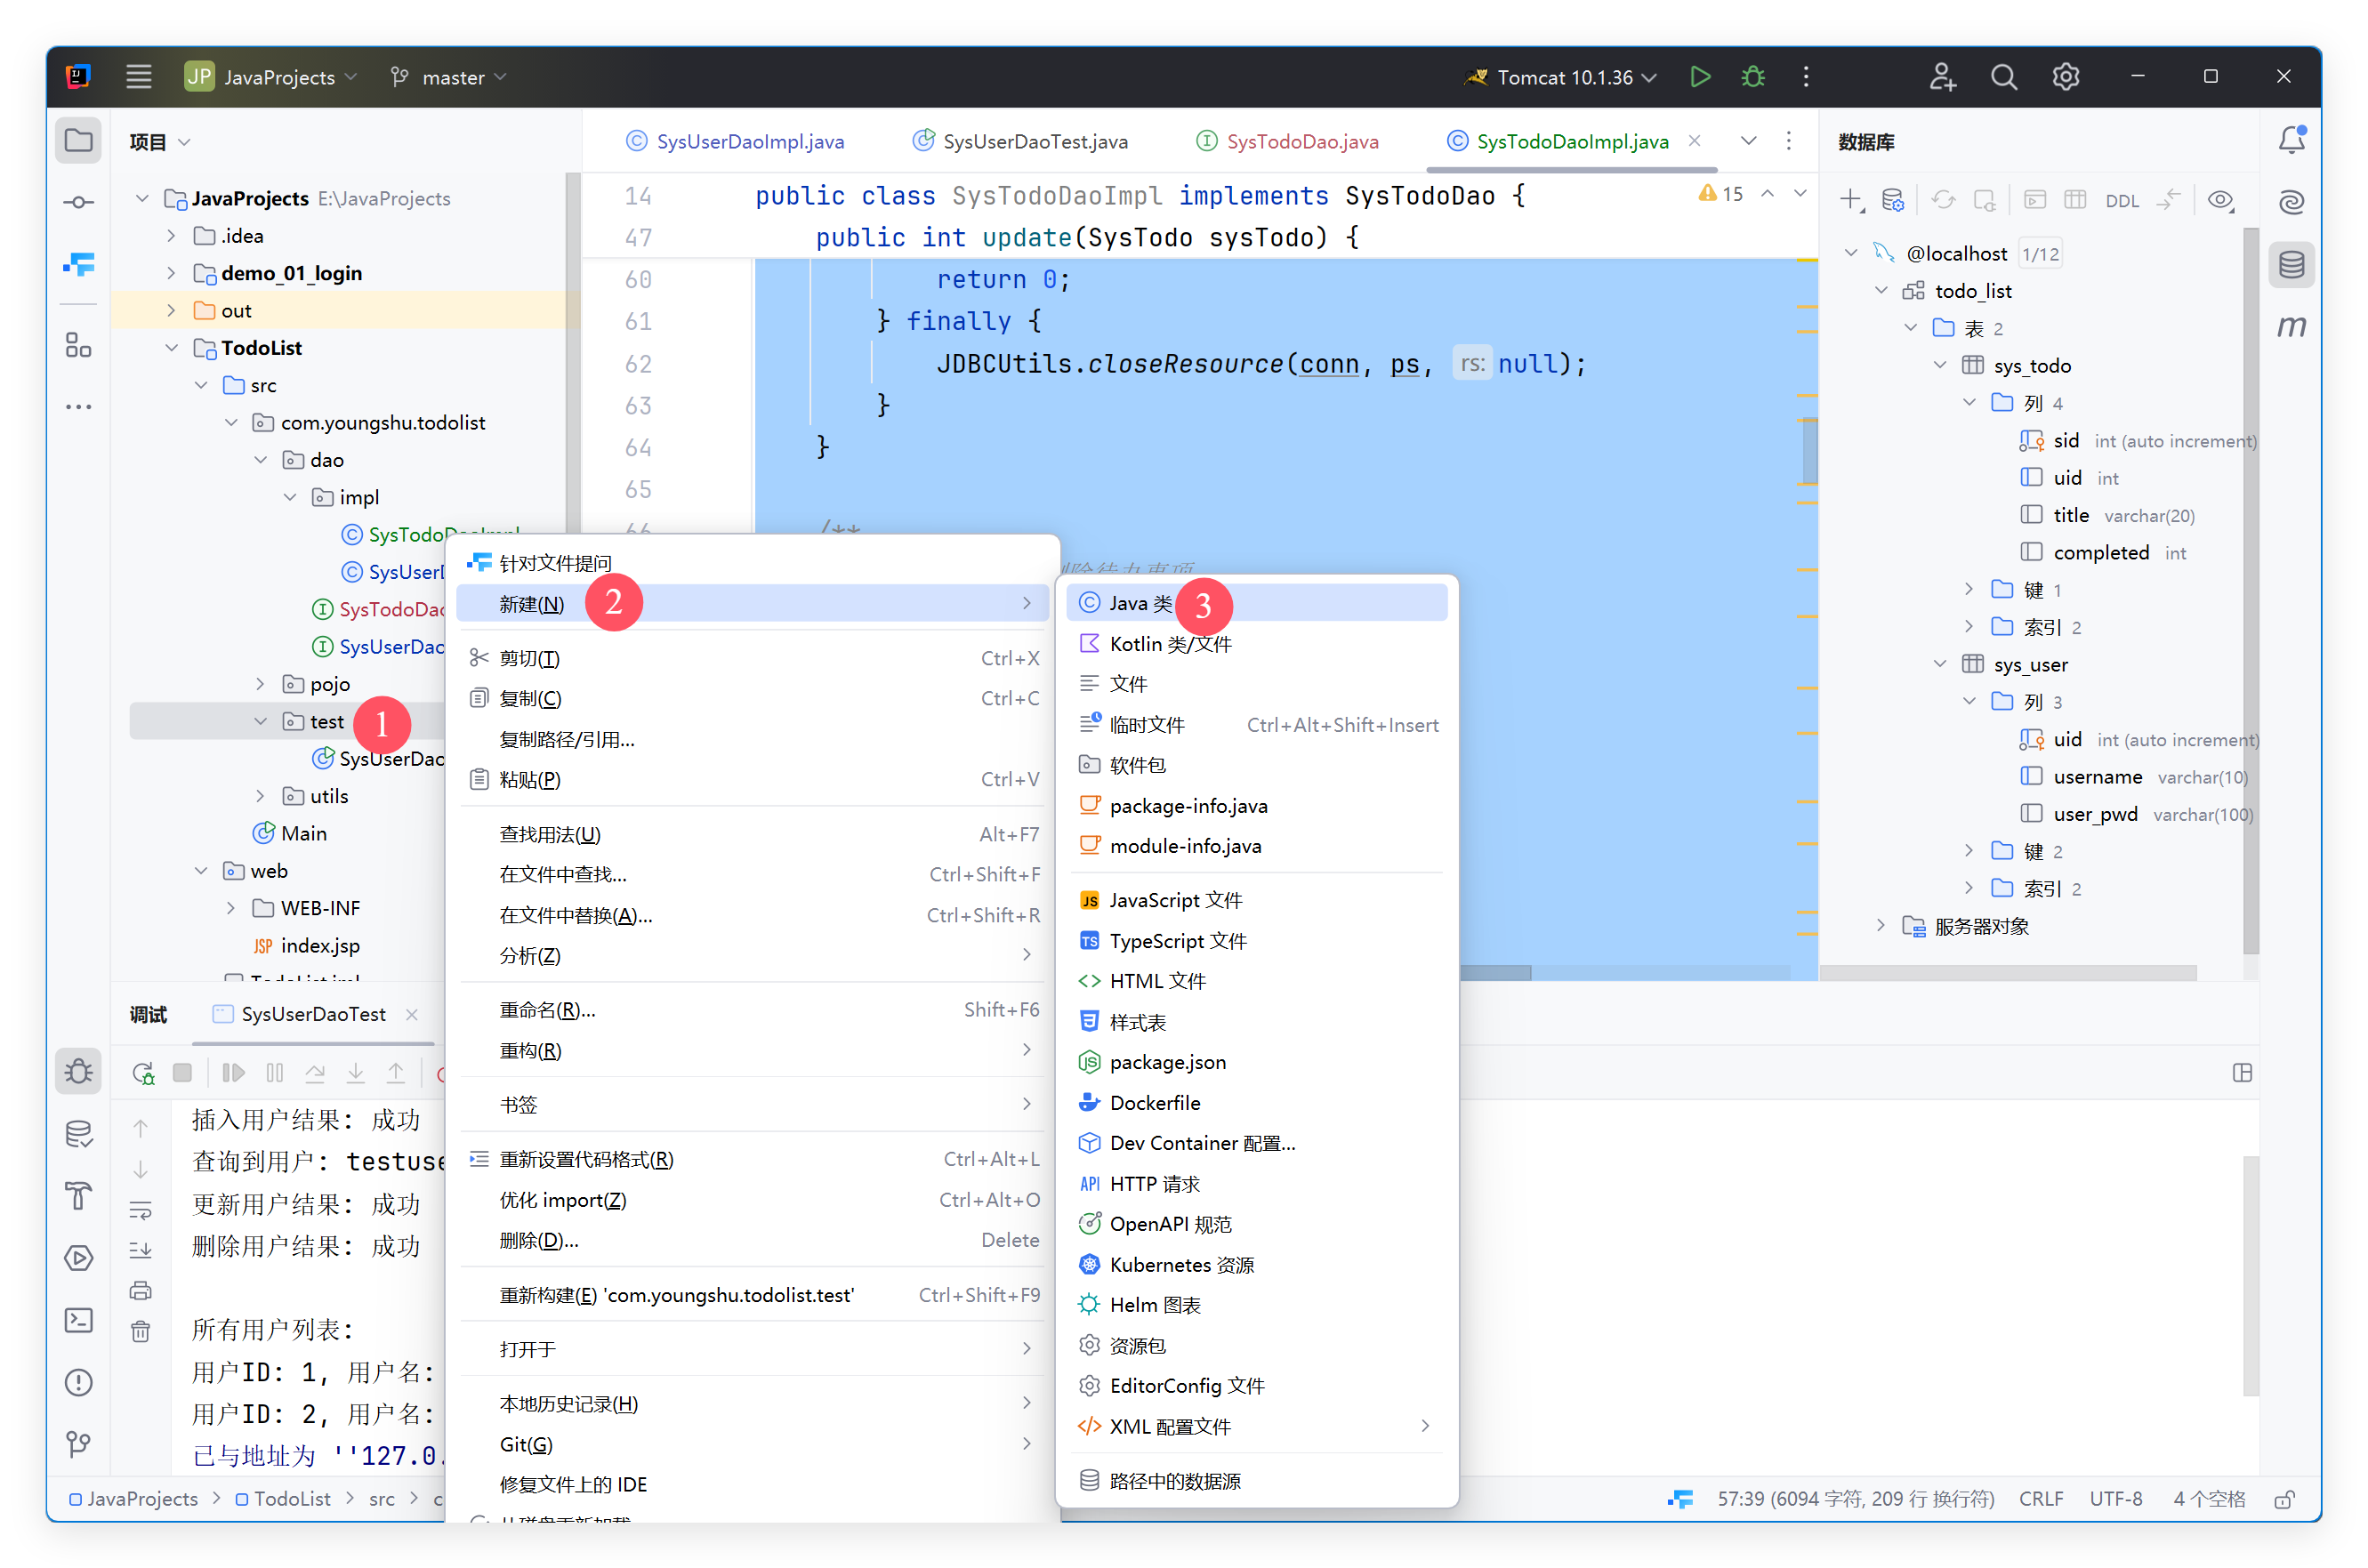Screen dimensions: 2368x1568
Task: Expand the pojo package
Action: [260, 684]
